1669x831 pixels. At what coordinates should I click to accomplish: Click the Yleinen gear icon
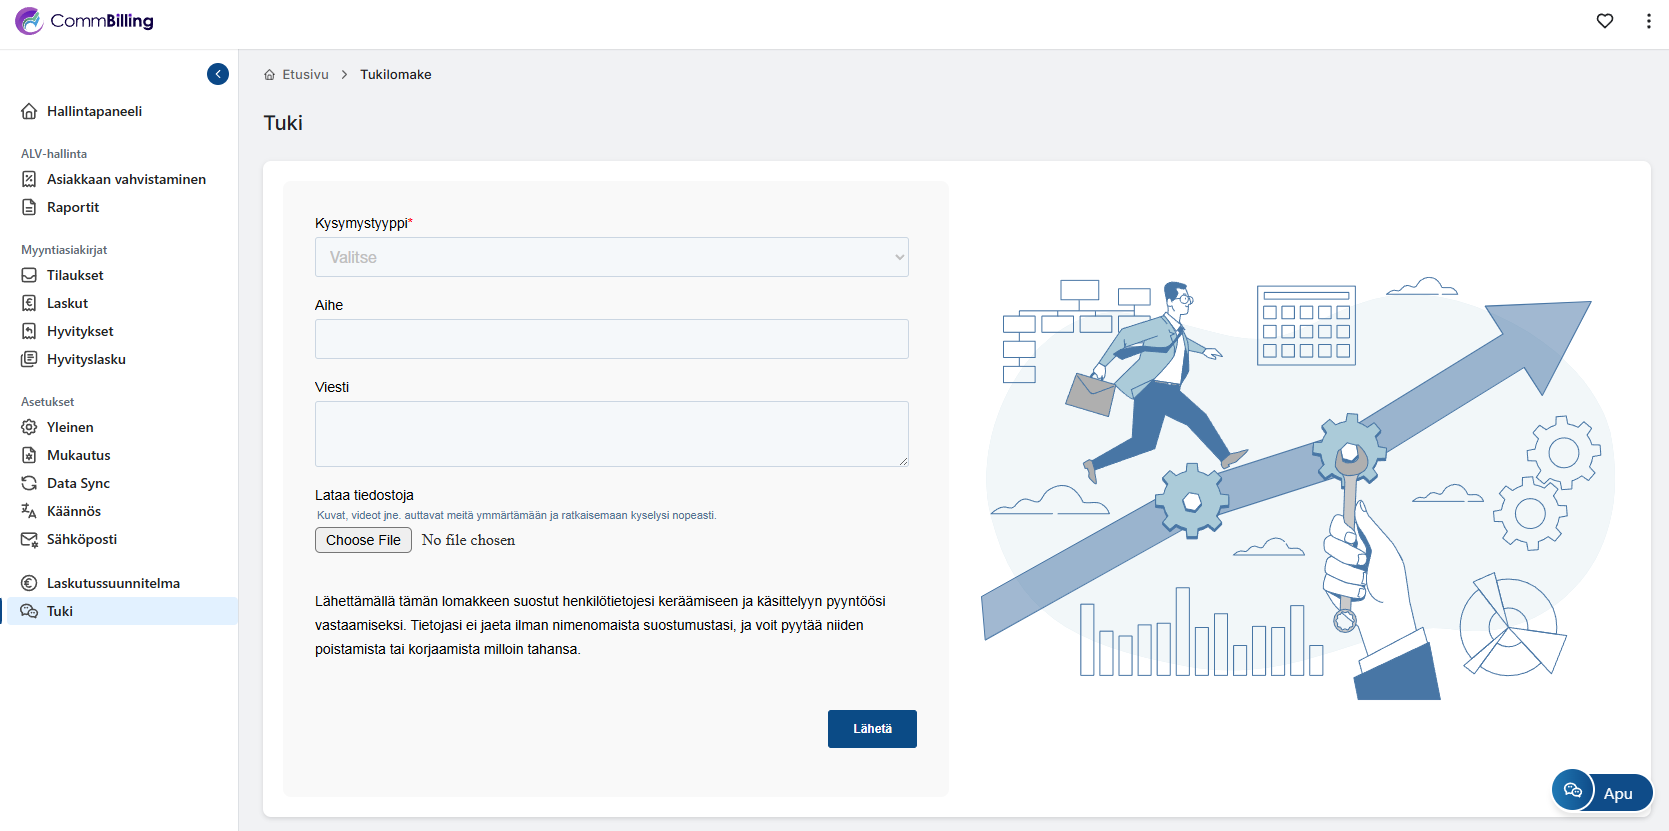pyautogui.click(x=29, y=427)
